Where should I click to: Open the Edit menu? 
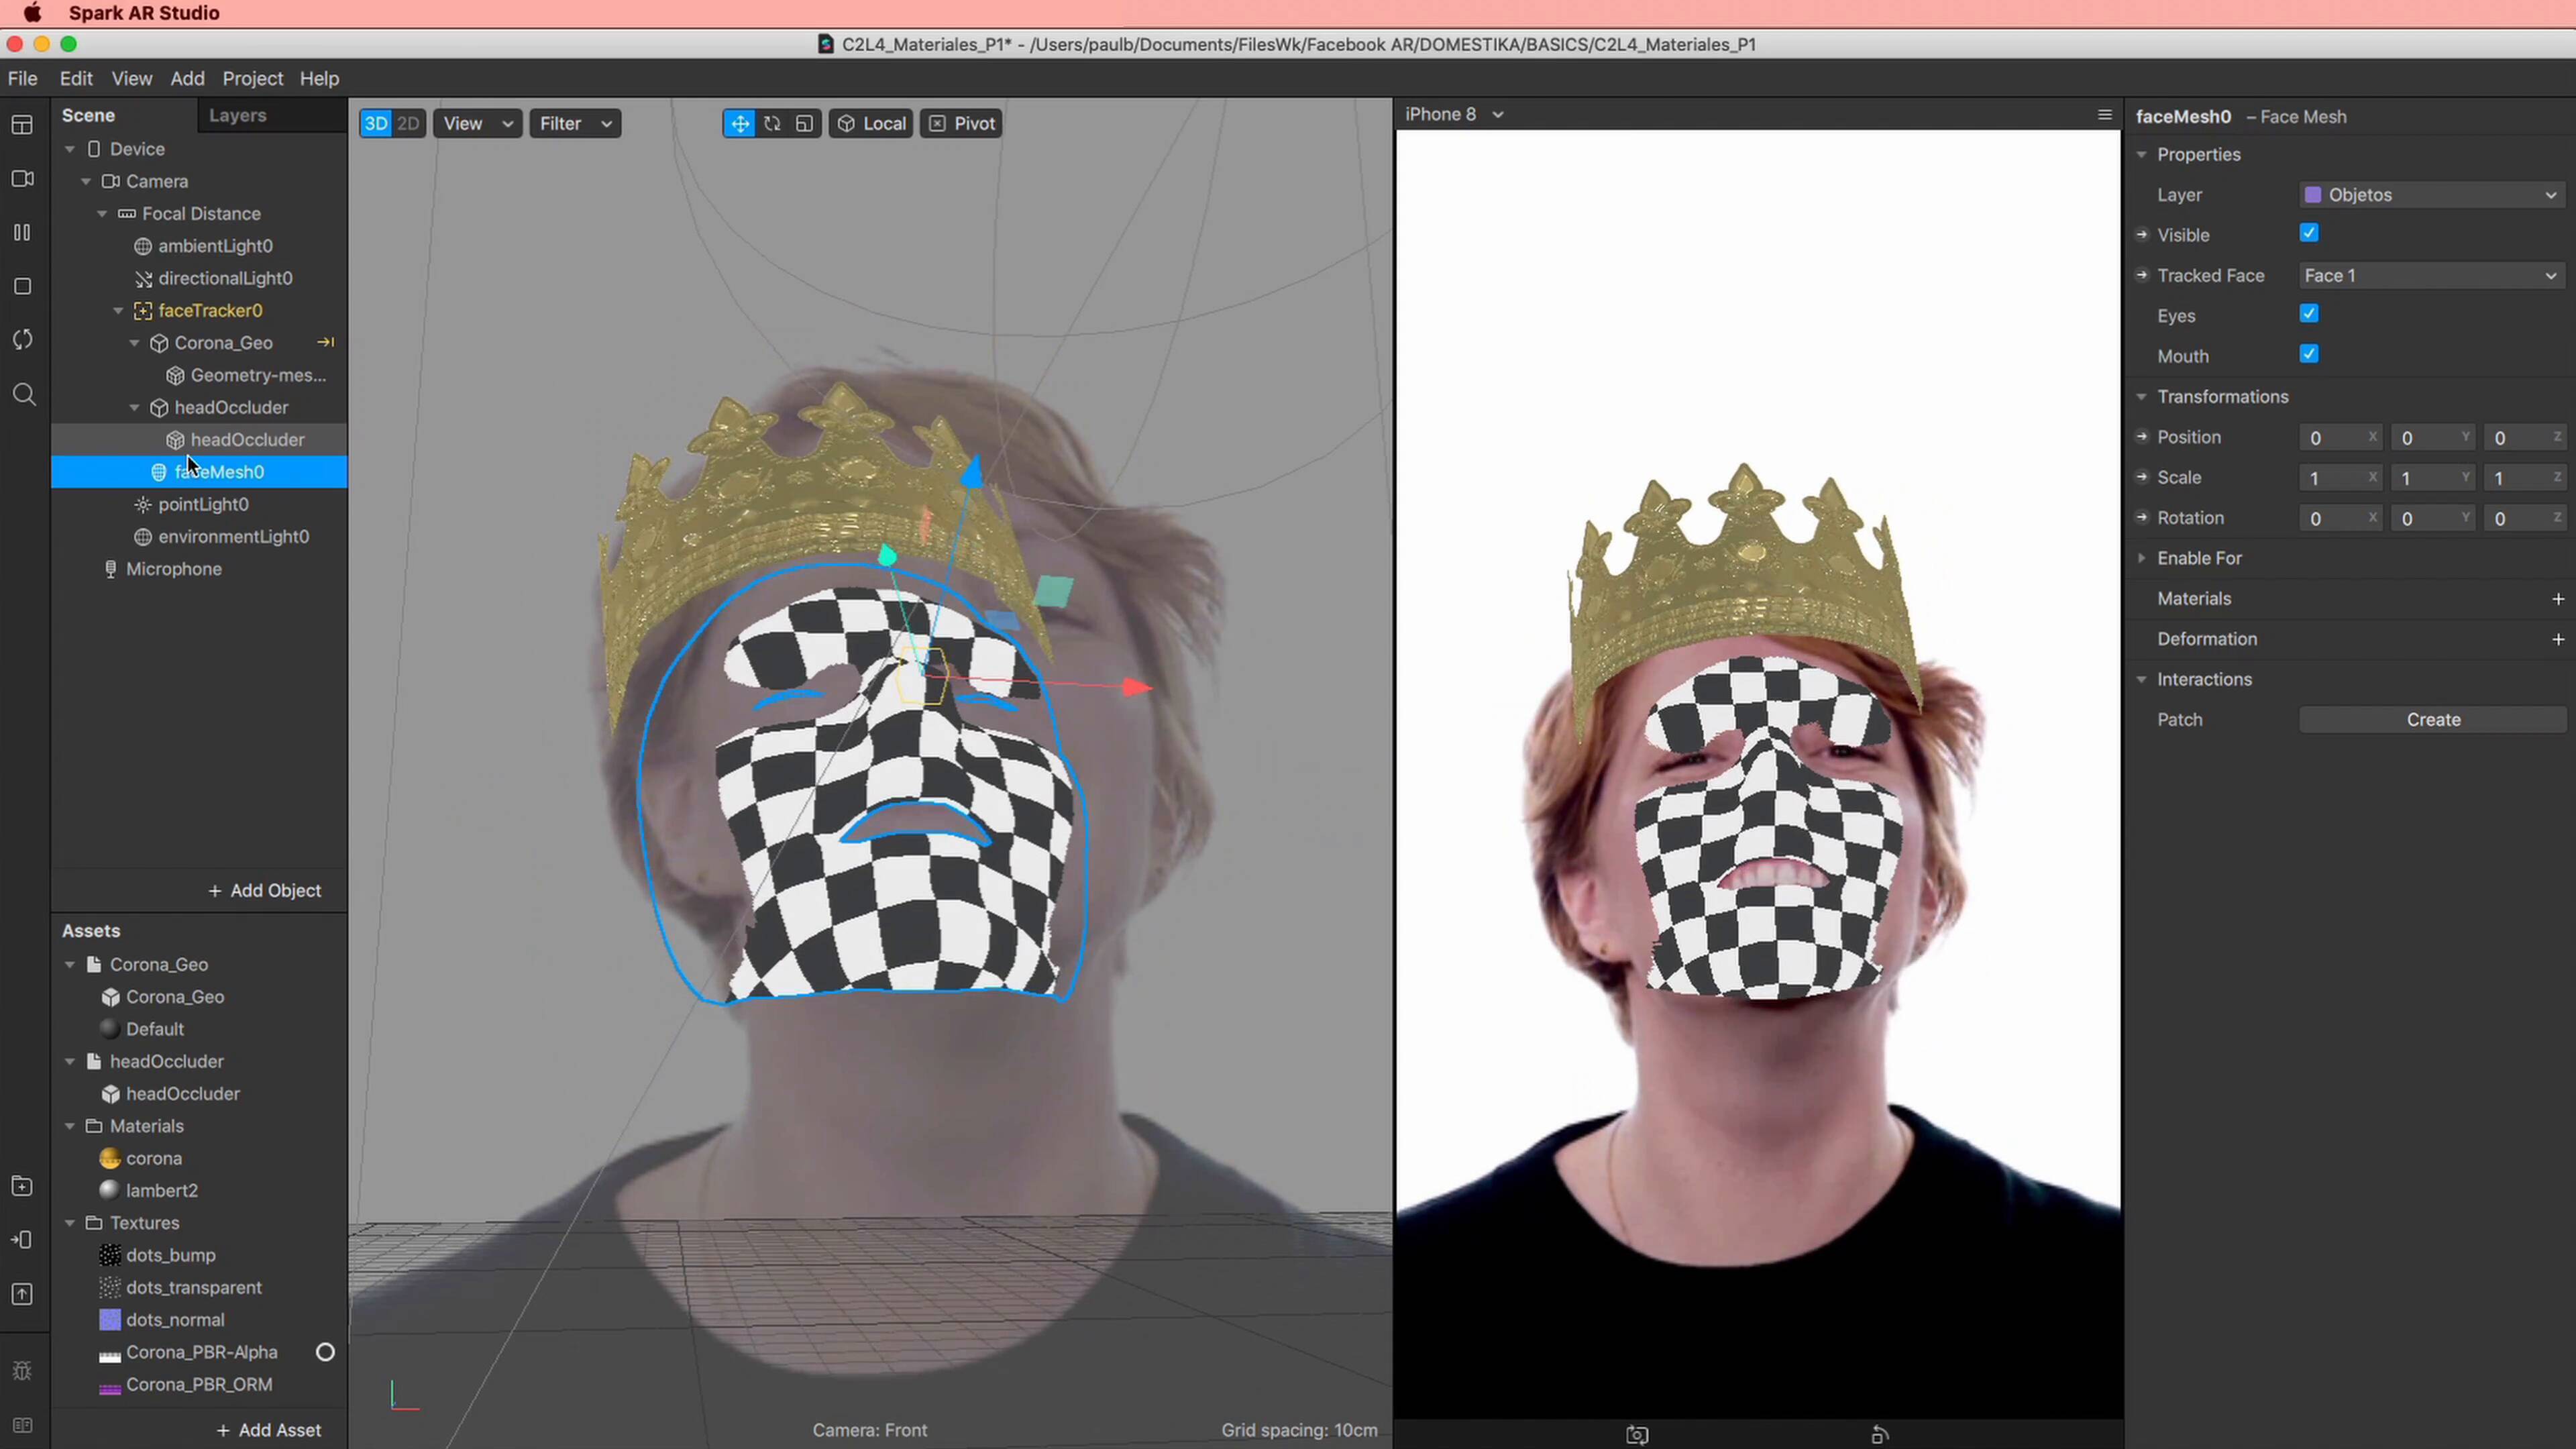click(x=76, y=78)
